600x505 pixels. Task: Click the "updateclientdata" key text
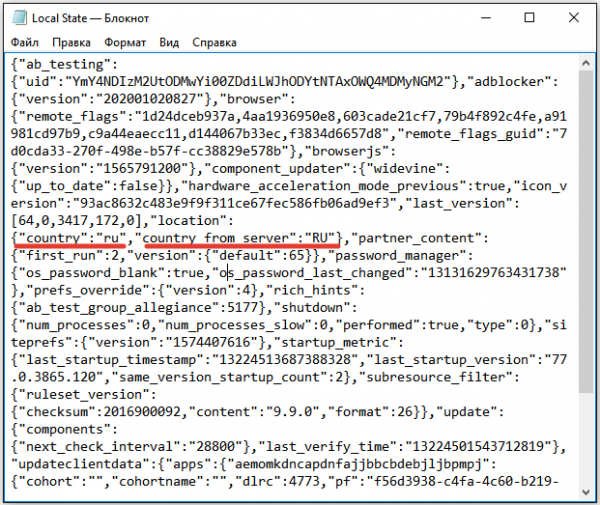point(80,464)
